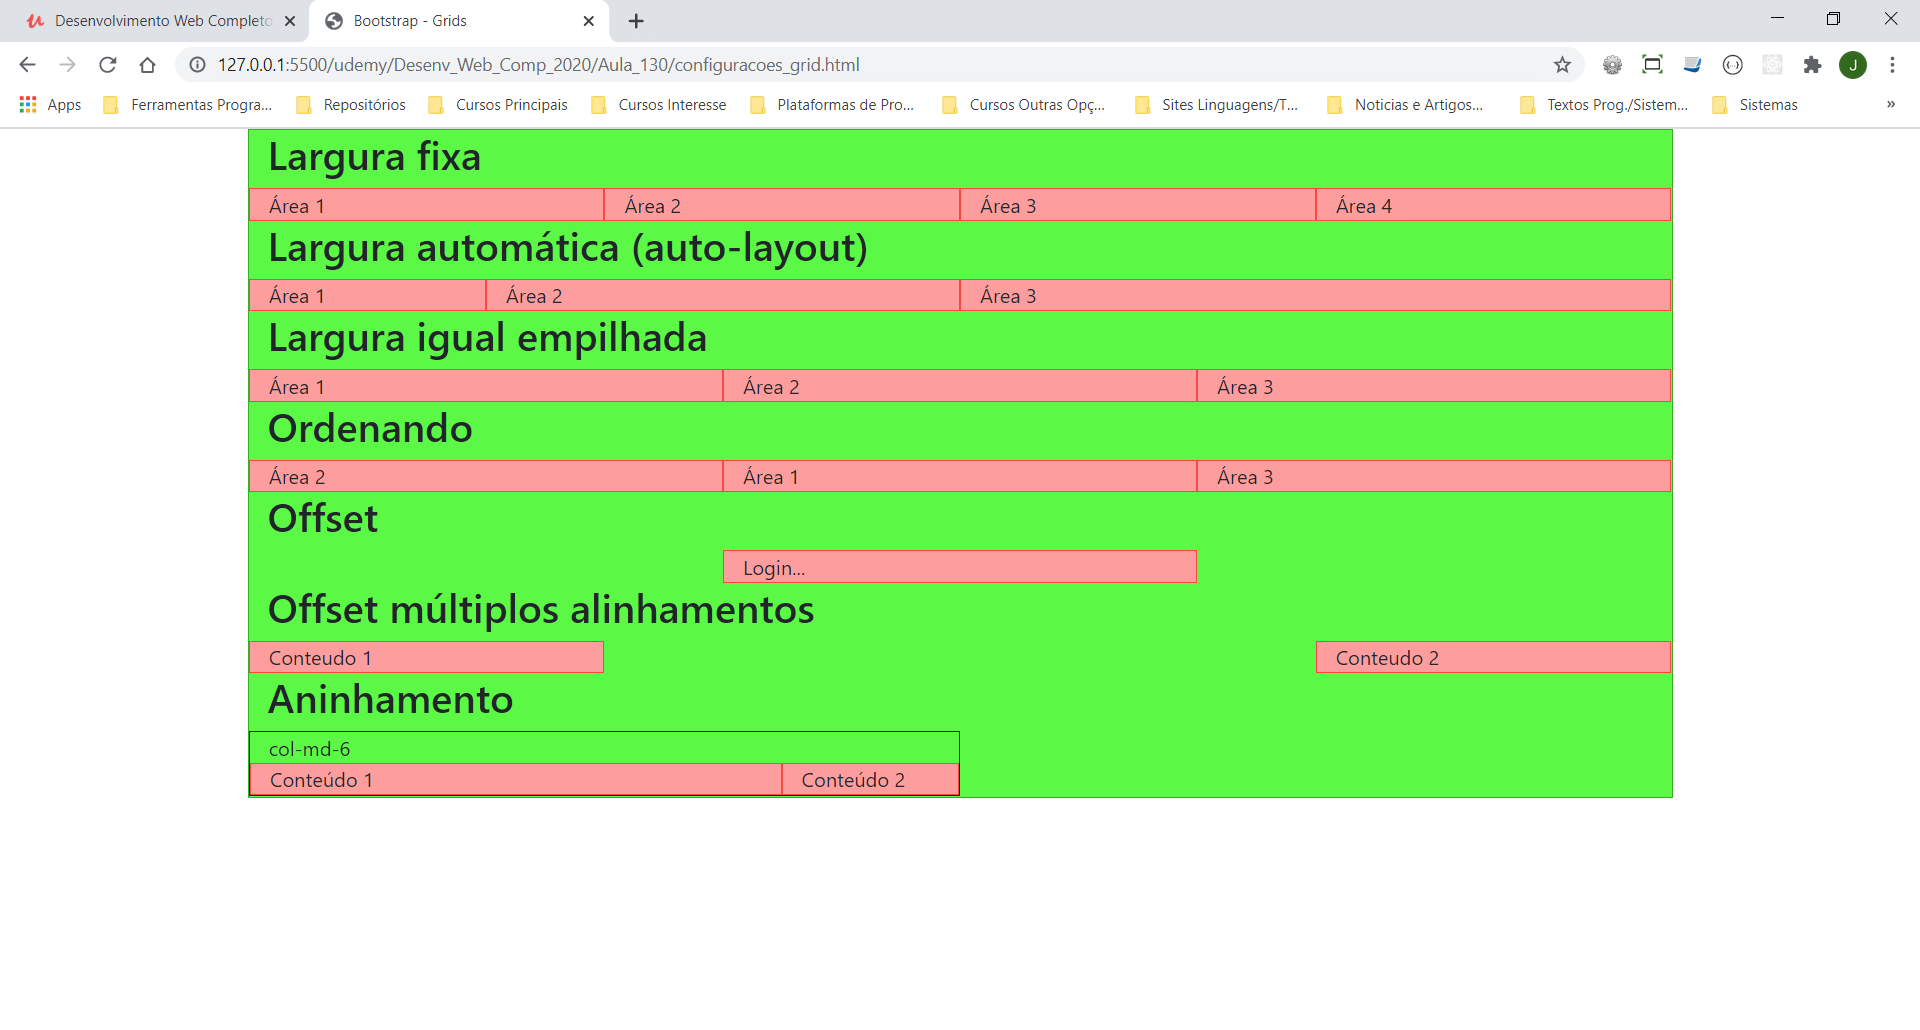This screenshot has height=1030, width=1920.
Task: Click the Aninhamento heading
Action: [390, 700]
